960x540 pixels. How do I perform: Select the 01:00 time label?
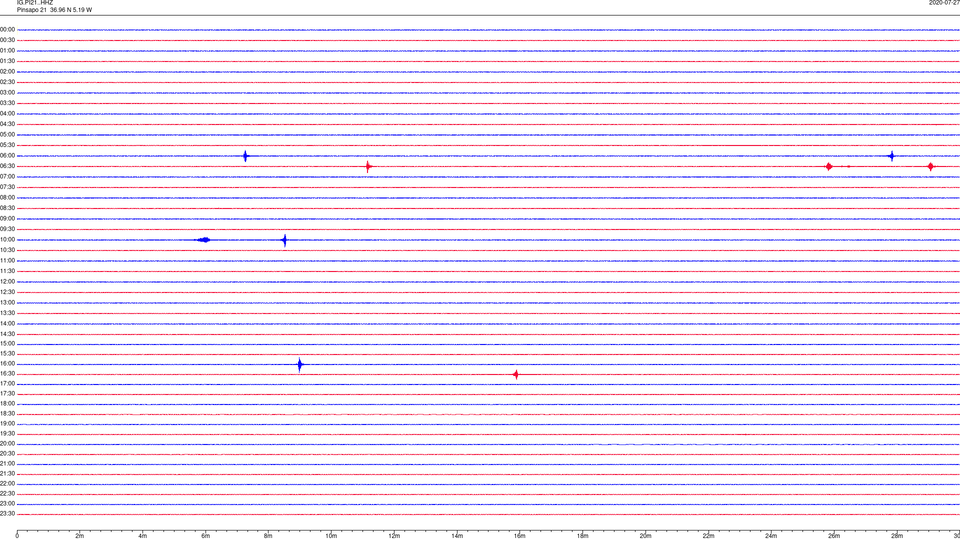click(7, 51)
